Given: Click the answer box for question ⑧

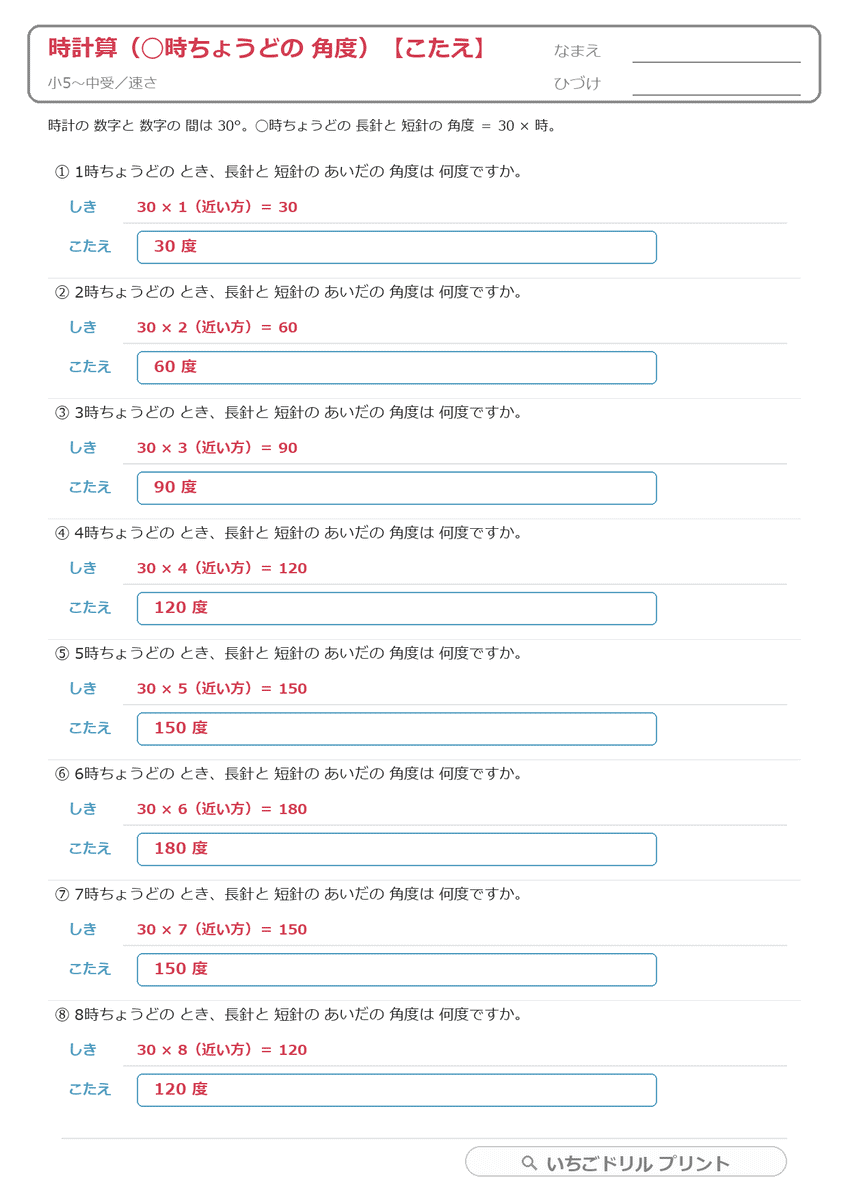Looking at the screenshot, I should [x=397, y=1090].
